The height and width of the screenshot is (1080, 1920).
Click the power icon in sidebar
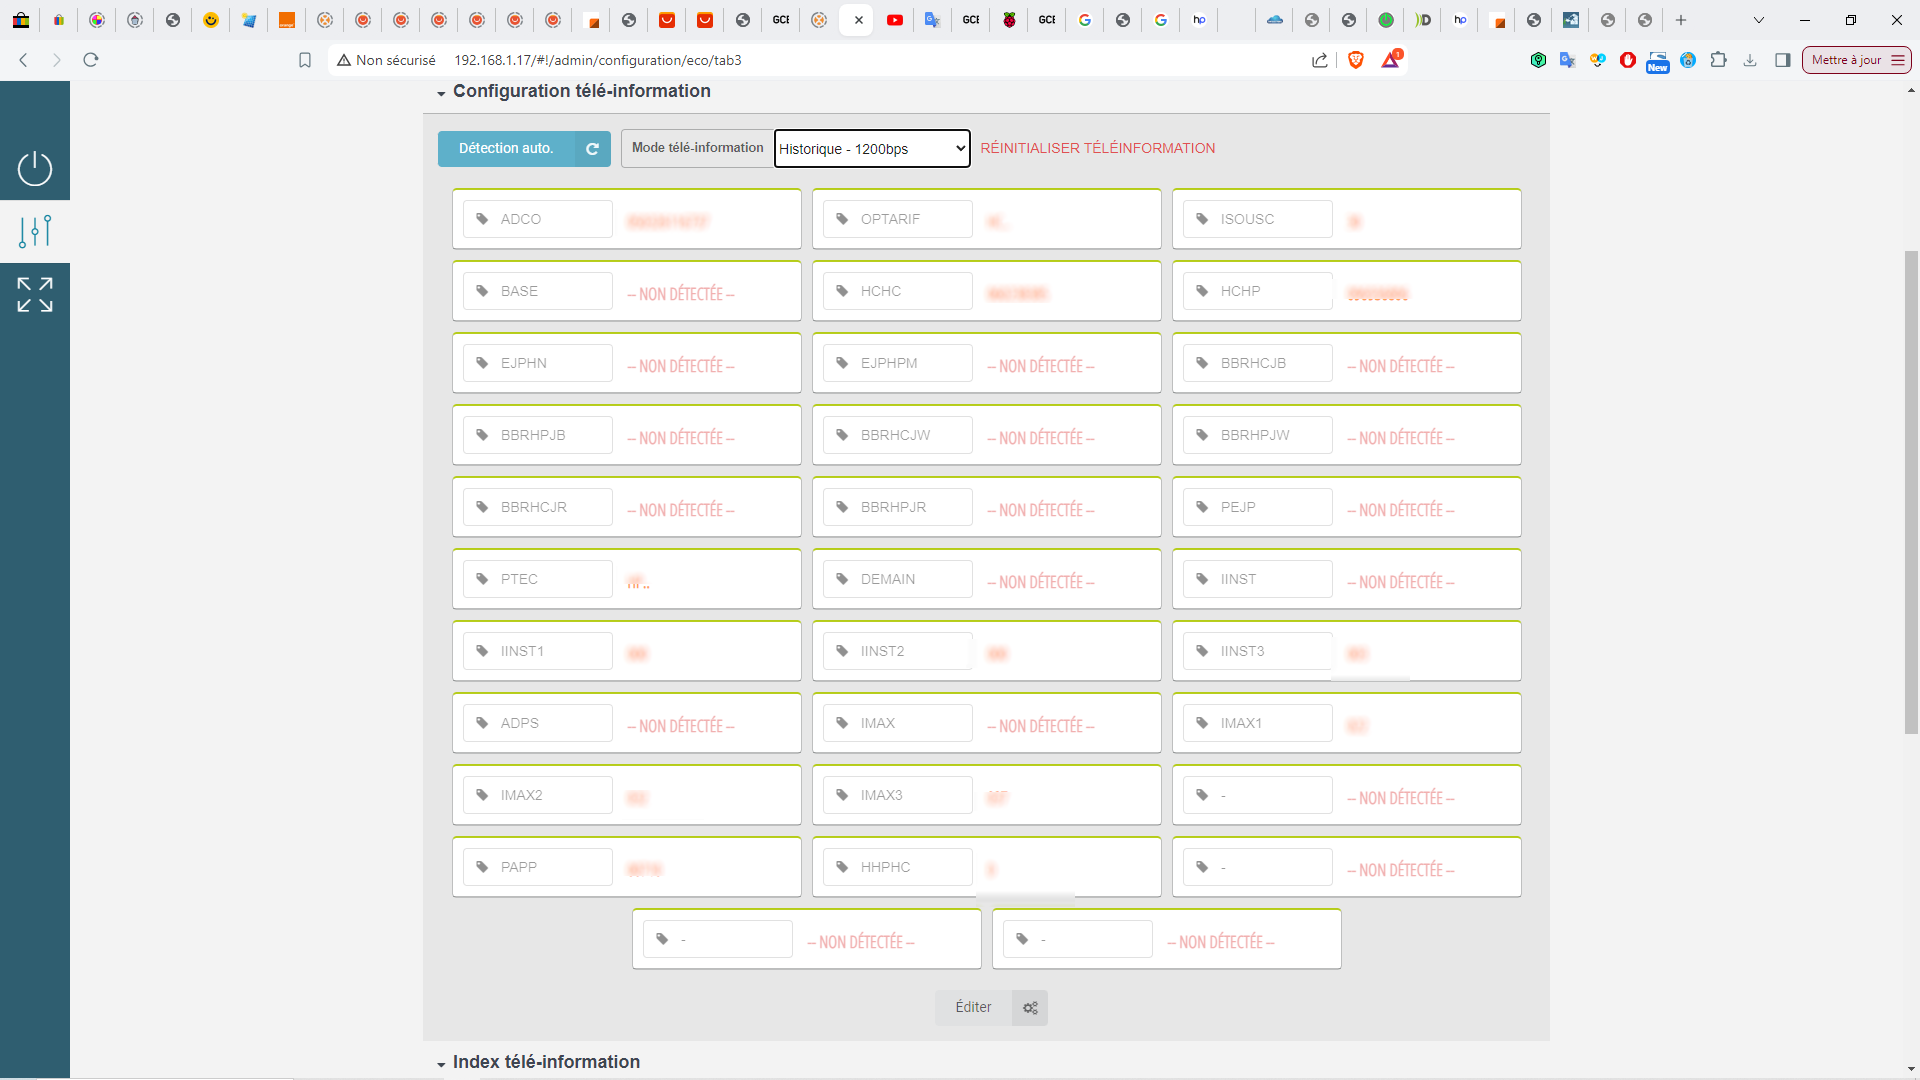pyautogui.click(x=35, y=168)
